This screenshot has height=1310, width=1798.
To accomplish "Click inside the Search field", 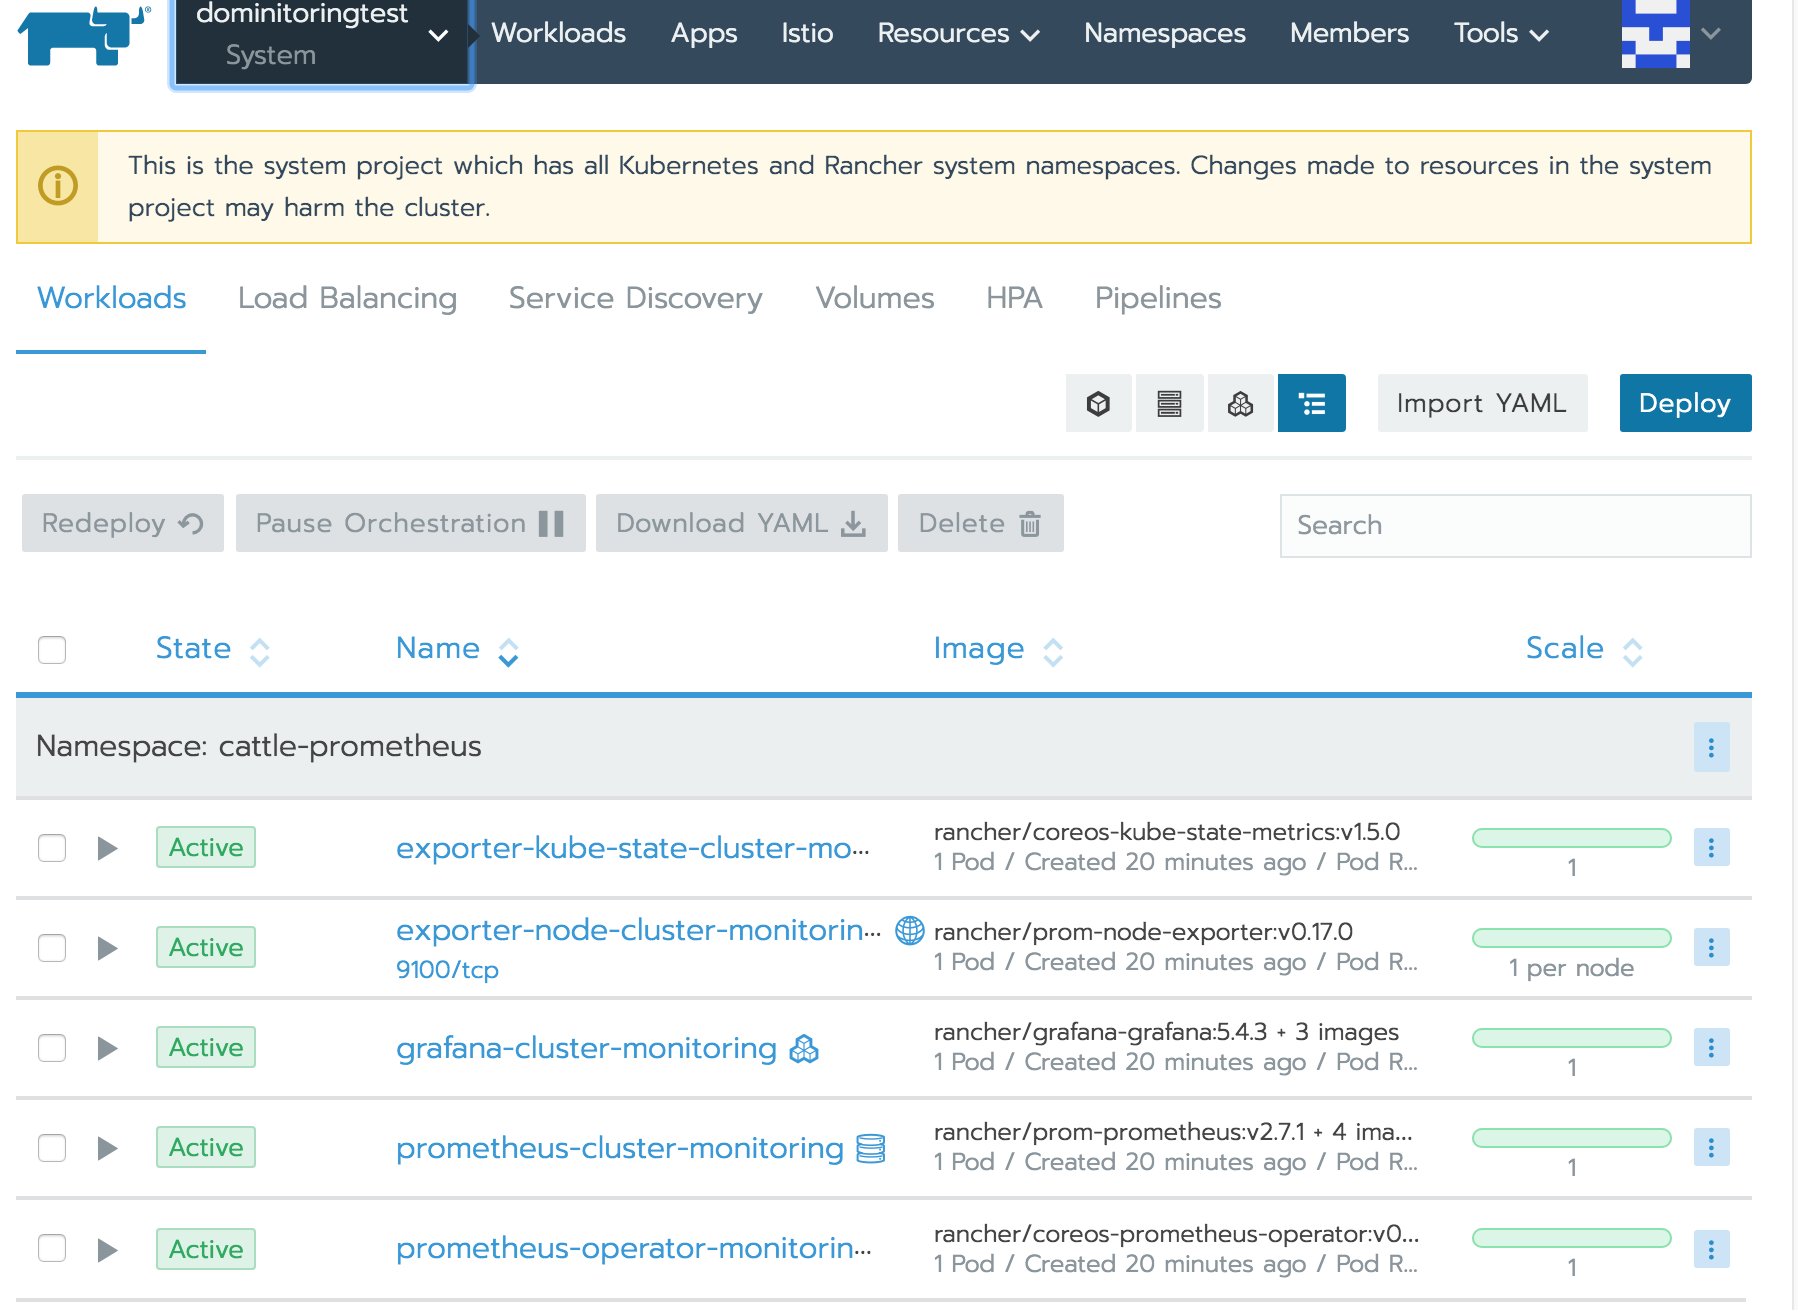I will tap(1514, 525).
